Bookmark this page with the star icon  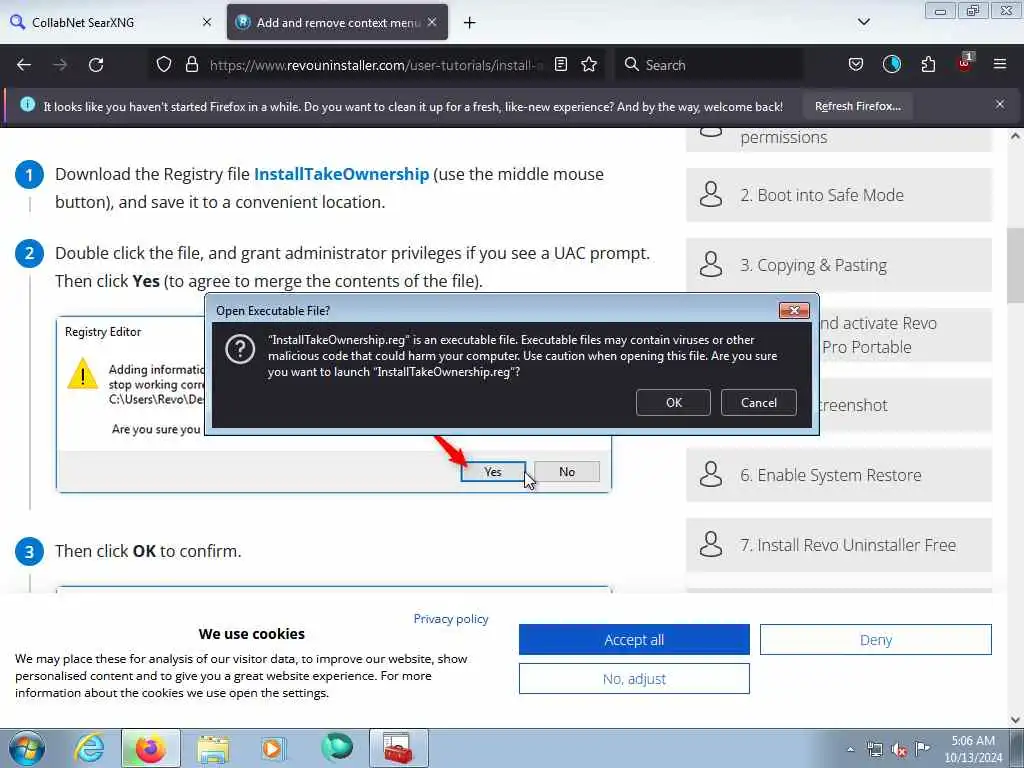pyautogui.click(x=589, y=65)
